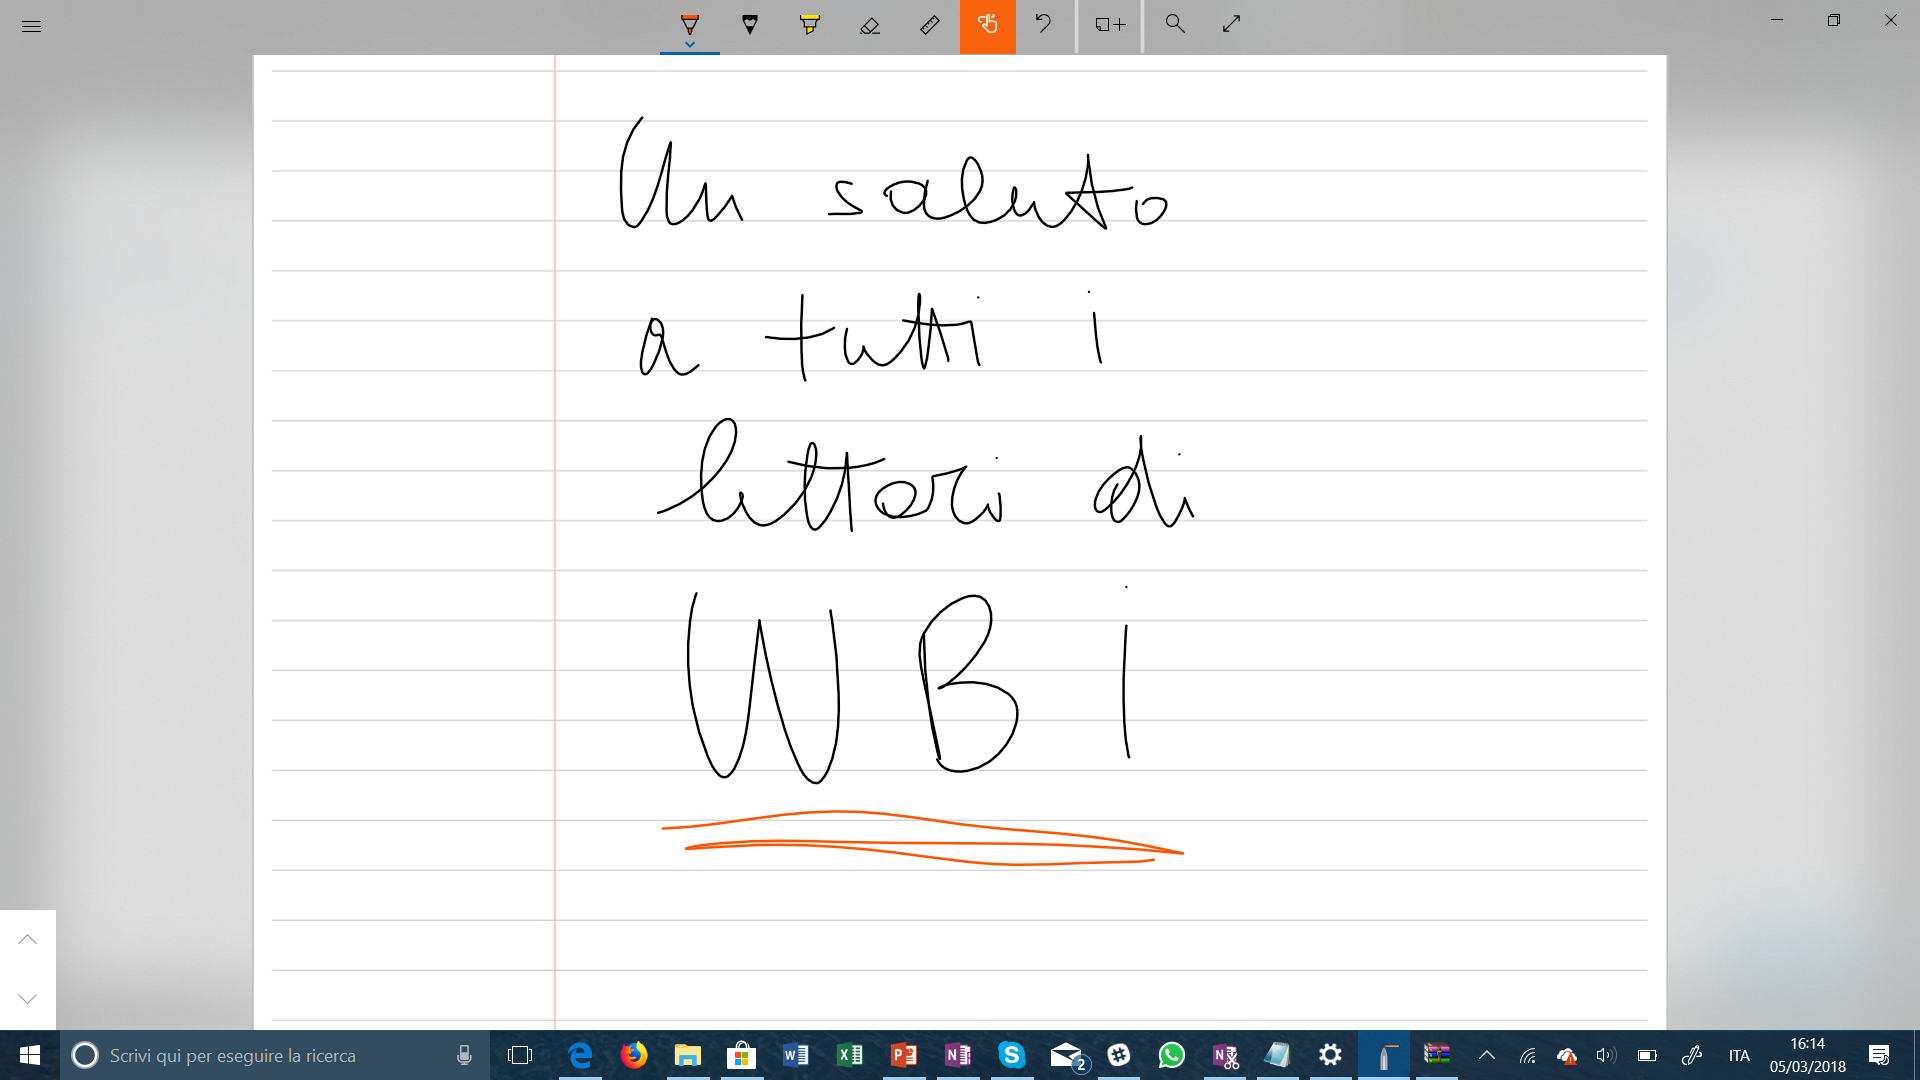Open the magnifier search tool
Viewport: 1920px width, 1080px height.
tap(1175, 24)
